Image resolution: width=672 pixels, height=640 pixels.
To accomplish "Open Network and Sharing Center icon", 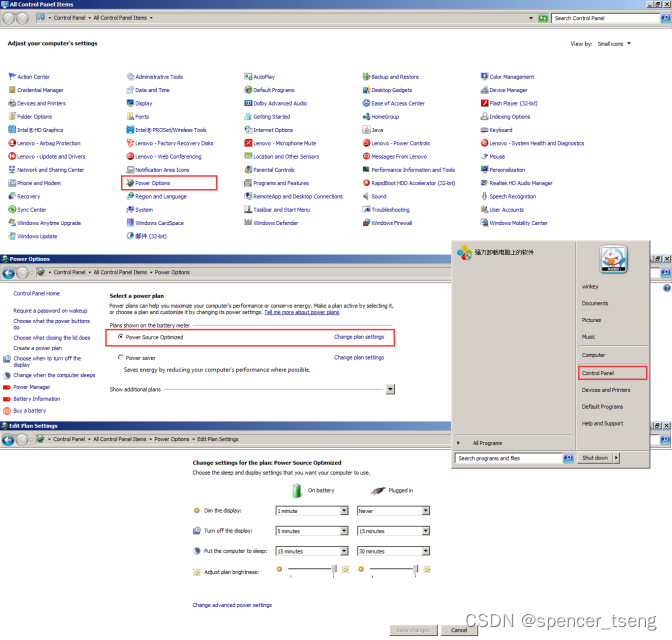I will coord(12,170).
